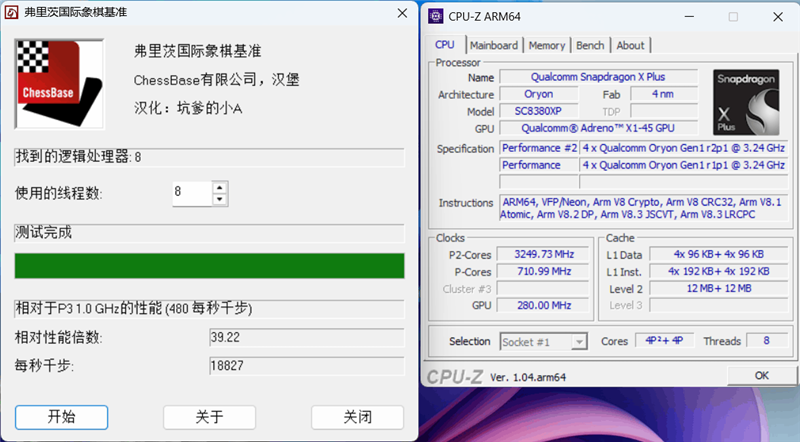Image resolution: width=800 pixels, height=442 pixels.
Task: Click the 4 nm Fab value
Action: coord(663,94)
